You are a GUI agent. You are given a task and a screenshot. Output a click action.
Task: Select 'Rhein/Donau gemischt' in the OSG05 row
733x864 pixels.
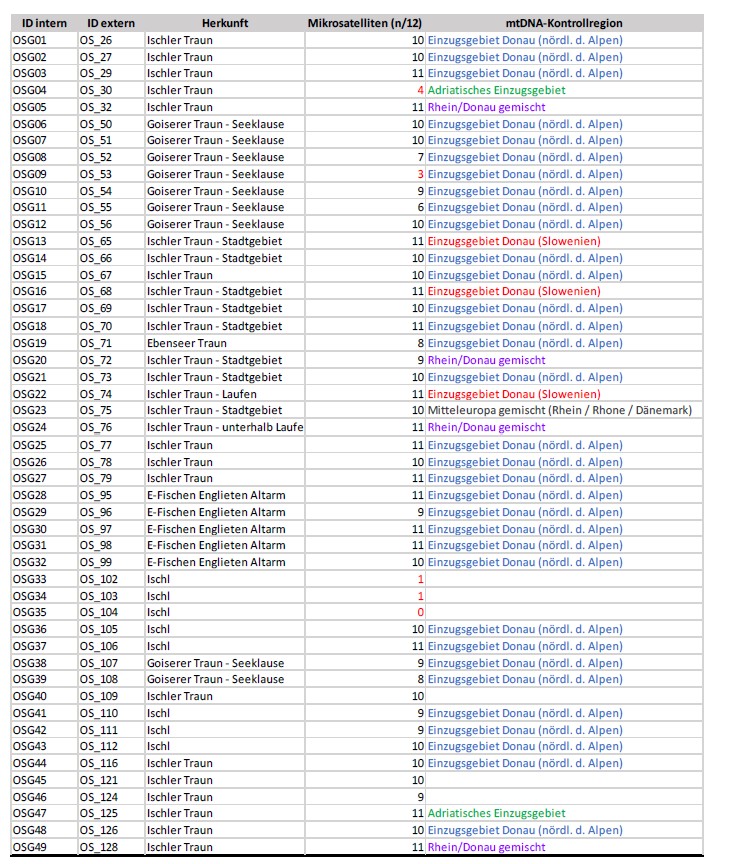click(486, 107)
